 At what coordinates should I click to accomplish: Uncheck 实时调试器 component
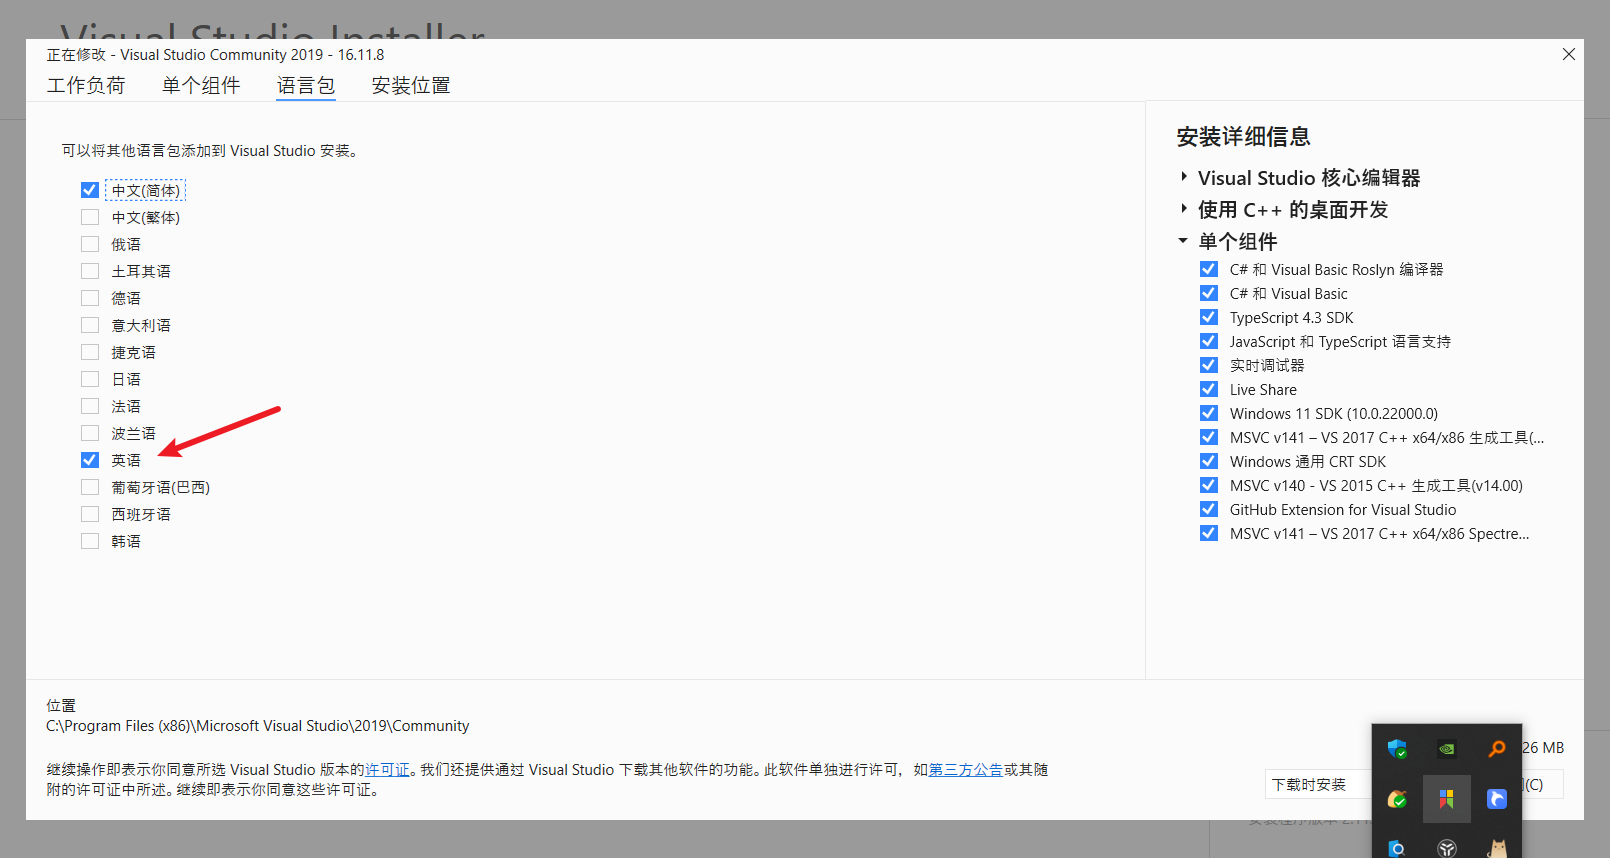pos(1209,365)
